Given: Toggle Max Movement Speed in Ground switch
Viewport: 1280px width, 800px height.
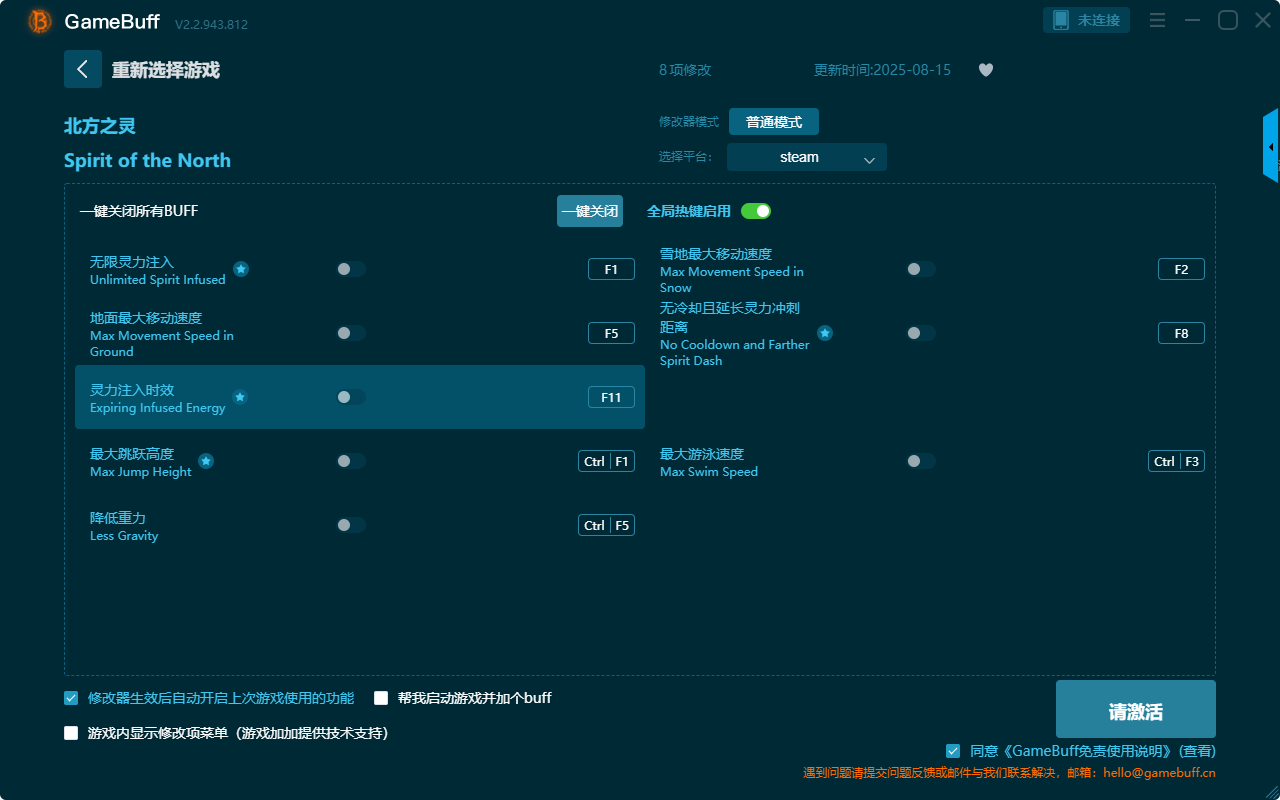Looking at the screenshot, I should [351, 333].
